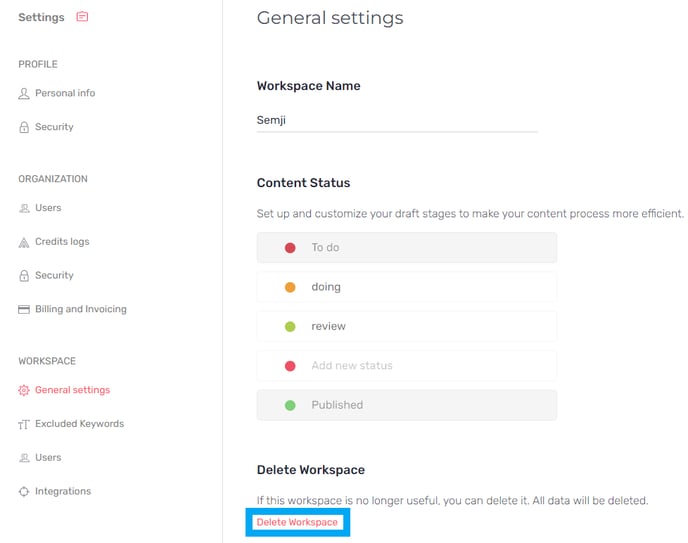
Task: Click the Billing and Invoicing card icon
Action: point(24,309)
